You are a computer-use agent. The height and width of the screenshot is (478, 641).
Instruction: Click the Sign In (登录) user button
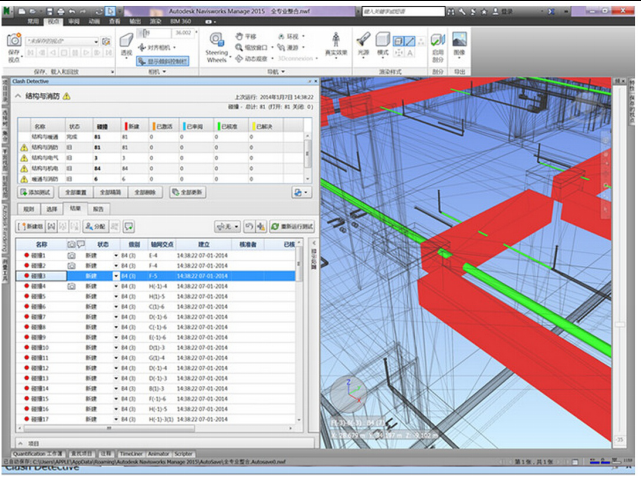tap(502, 11)
